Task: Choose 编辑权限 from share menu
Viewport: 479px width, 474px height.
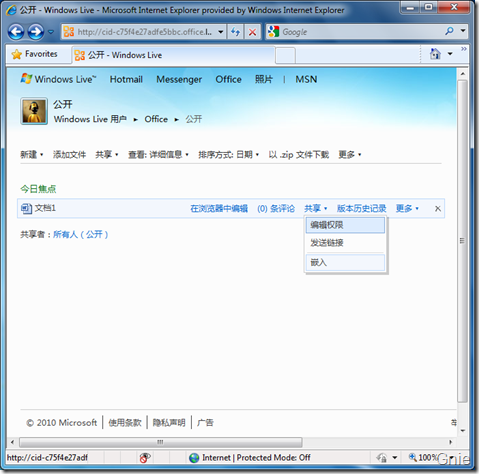Action: coord(345,225)
